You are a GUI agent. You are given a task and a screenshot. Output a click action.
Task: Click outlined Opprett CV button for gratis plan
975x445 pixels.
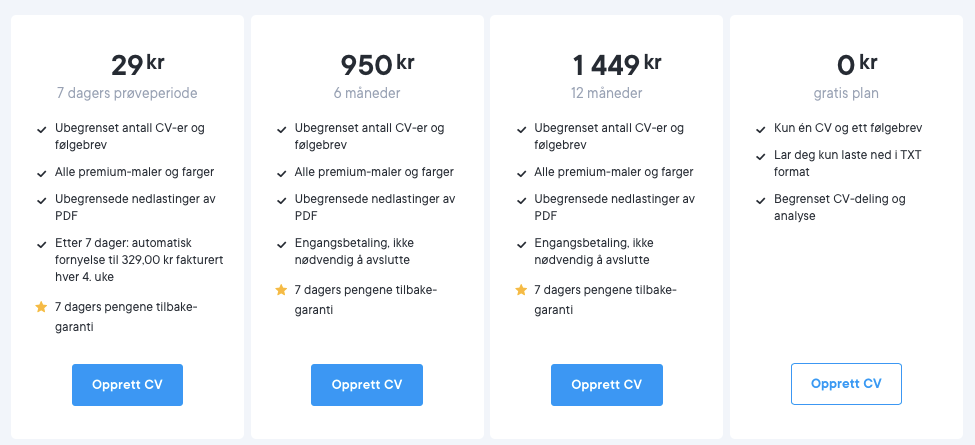pyautogui.click(x=846, y=384)
